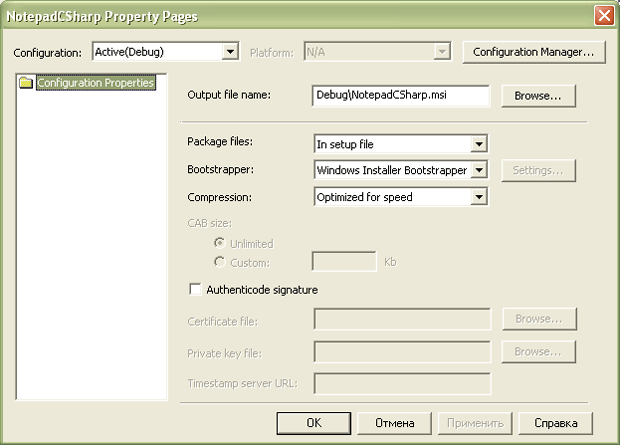This screenshot has height=445, width=620.
Task: Expand the Compression dropdown
Action: [x=479, y=197]
